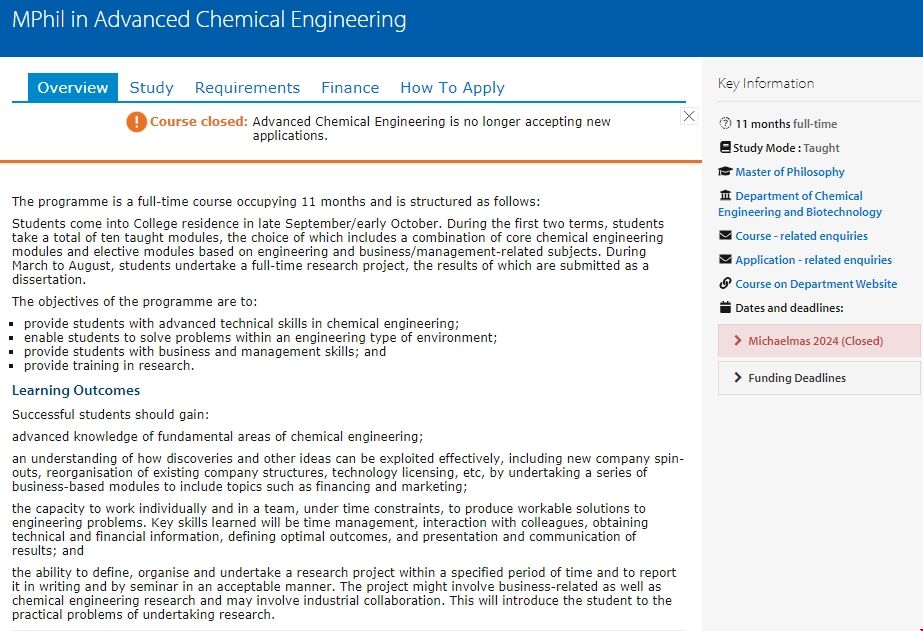Click envelope icon beside Application - related enquiries
The height and width of the screenshot is (631, 923).
726,260
